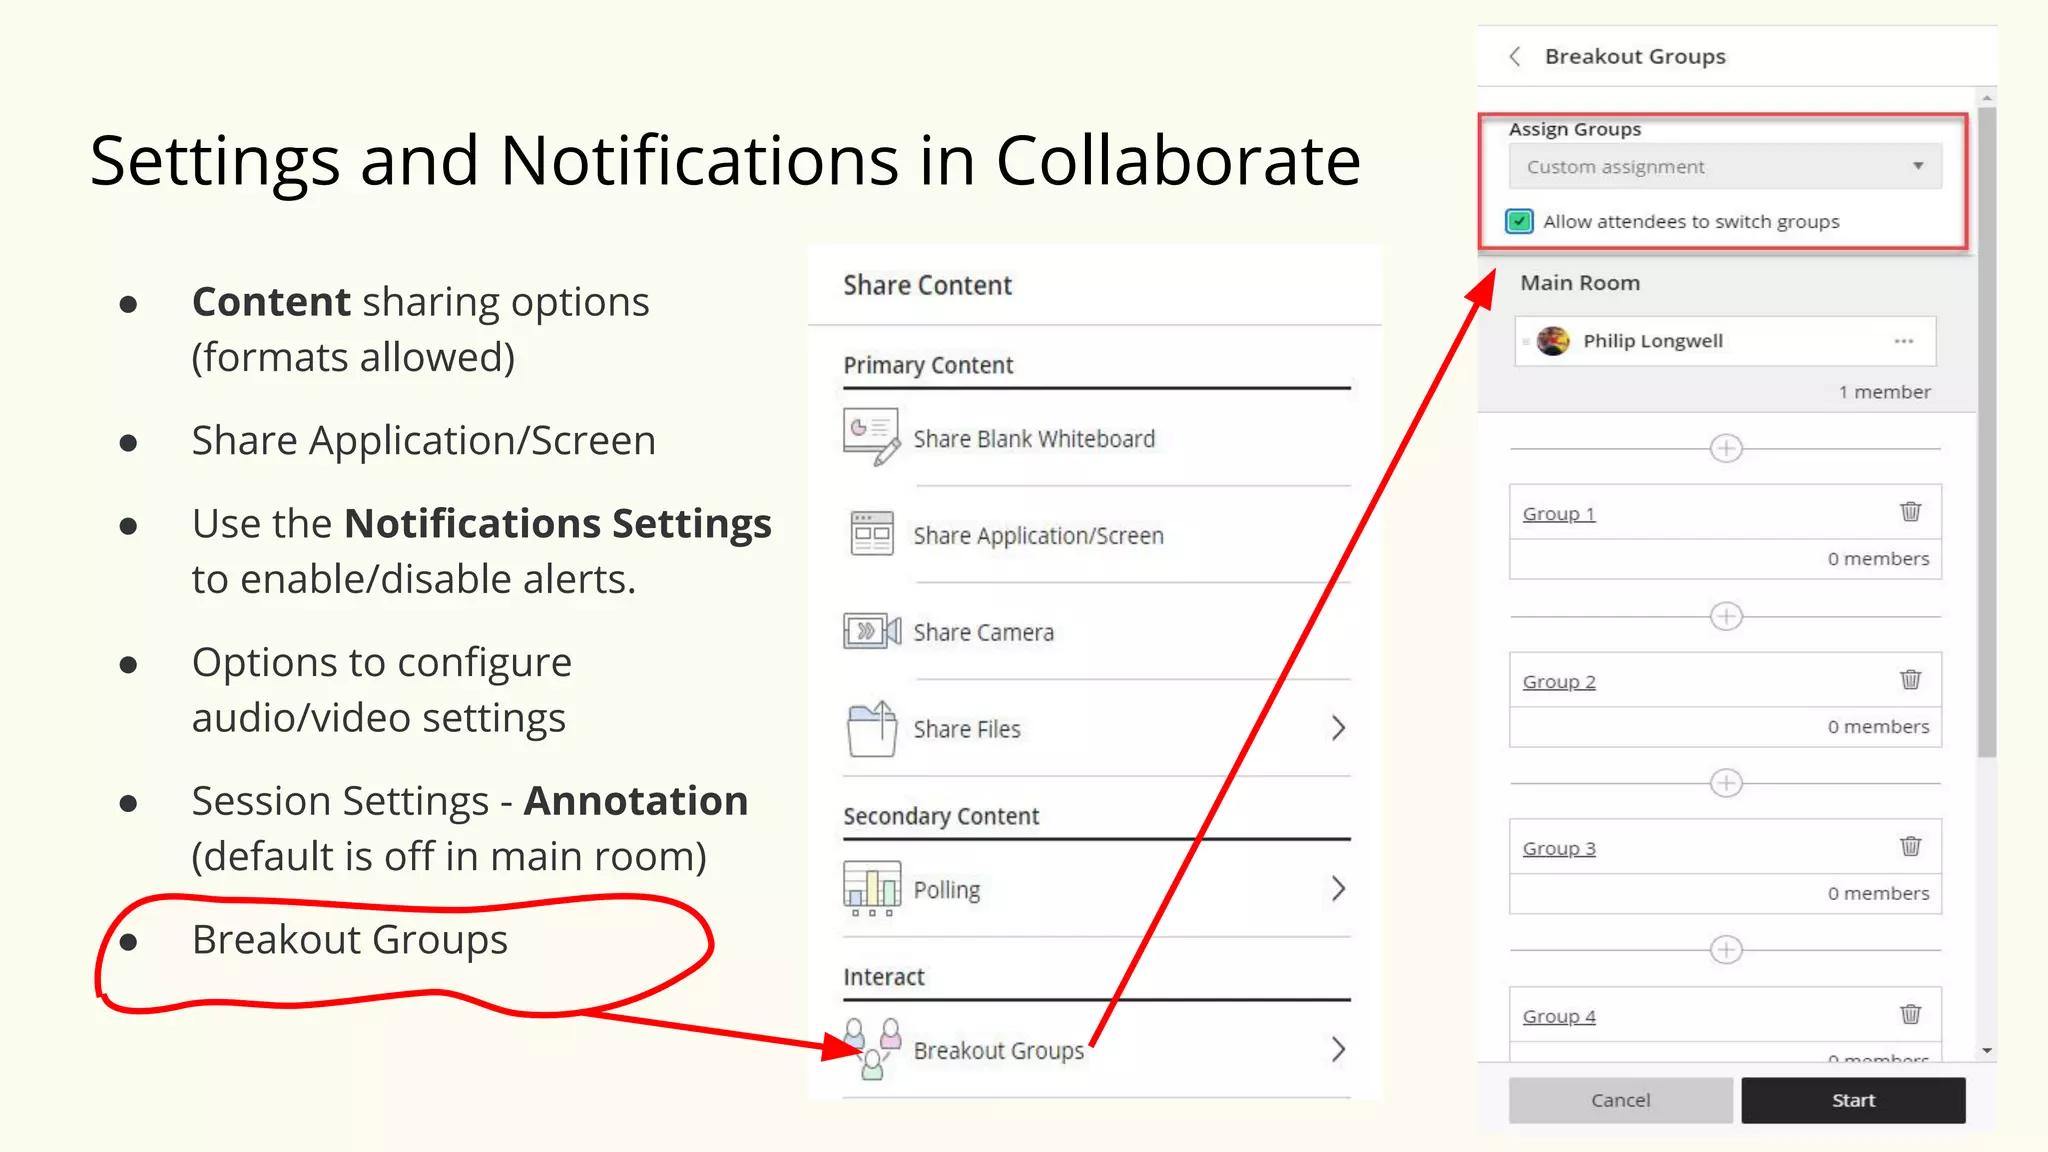The width and height of the screenshot is (2048, 1152).
Task: Click the breakout panel scrollbar thumb
Action: click(x=1987, y=430)
